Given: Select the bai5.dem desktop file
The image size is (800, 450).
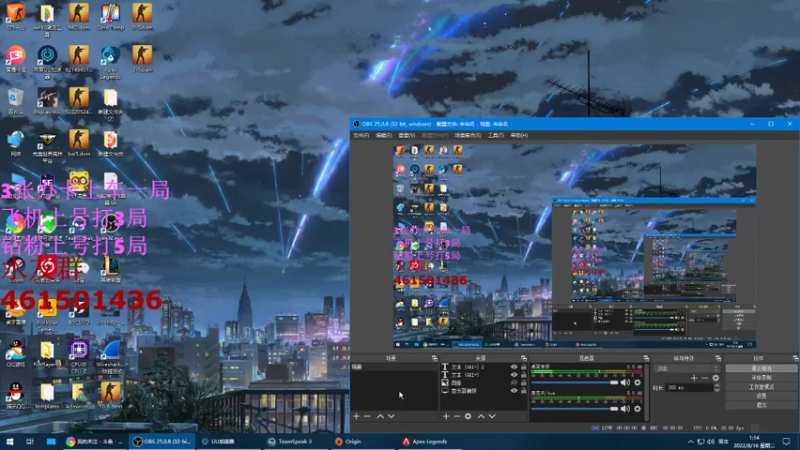Looking at the screenshot, I should 79,143.
